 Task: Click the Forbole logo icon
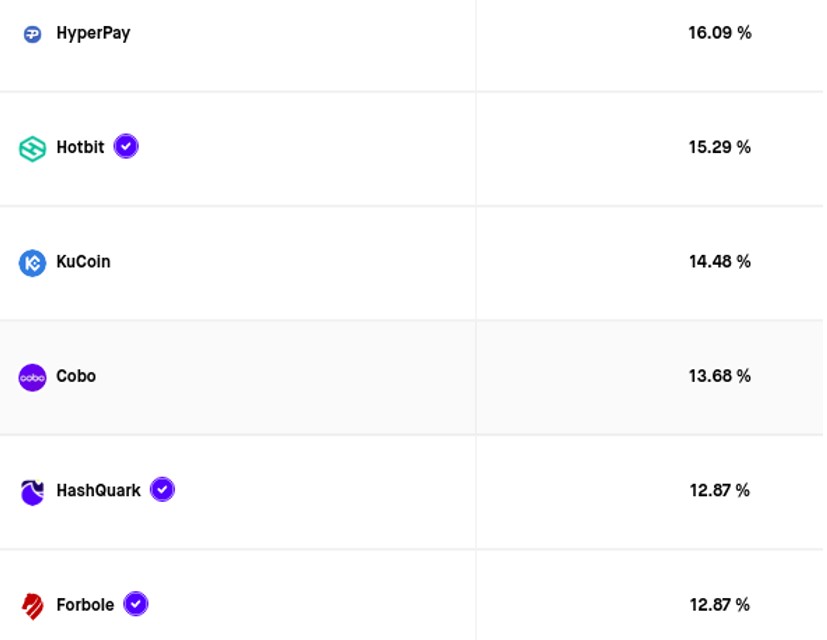pos(32,606)
